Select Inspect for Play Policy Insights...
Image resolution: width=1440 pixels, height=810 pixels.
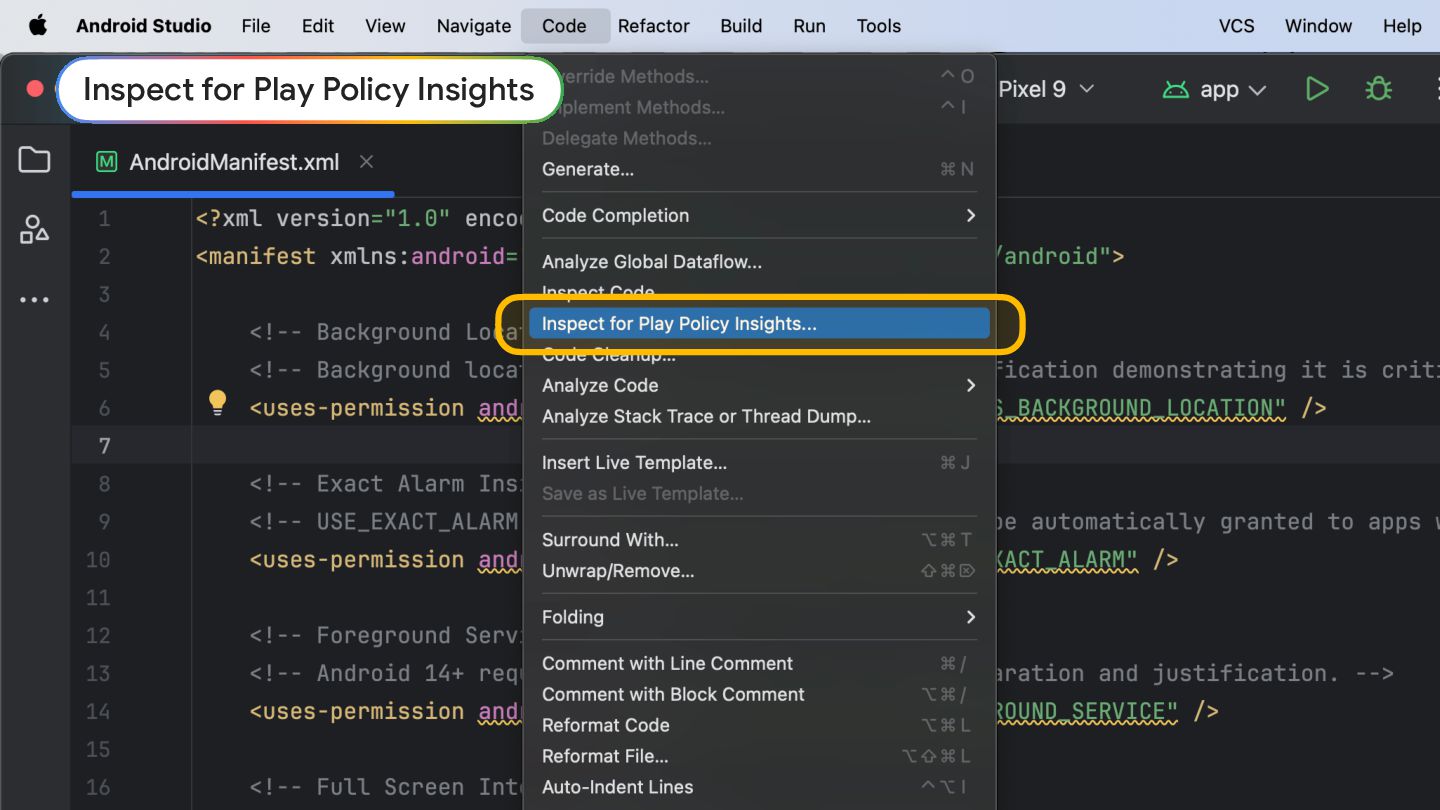[759, 323]
